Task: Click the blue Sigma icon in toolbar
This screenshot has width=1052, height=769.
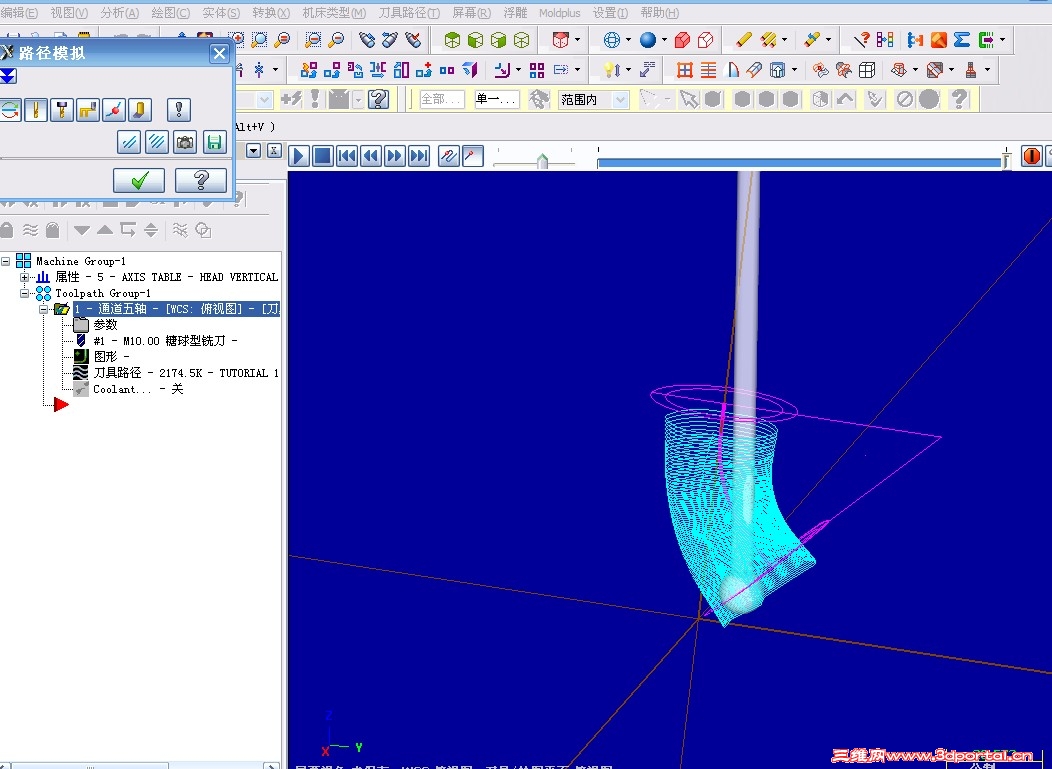Action: click(961, 40)
